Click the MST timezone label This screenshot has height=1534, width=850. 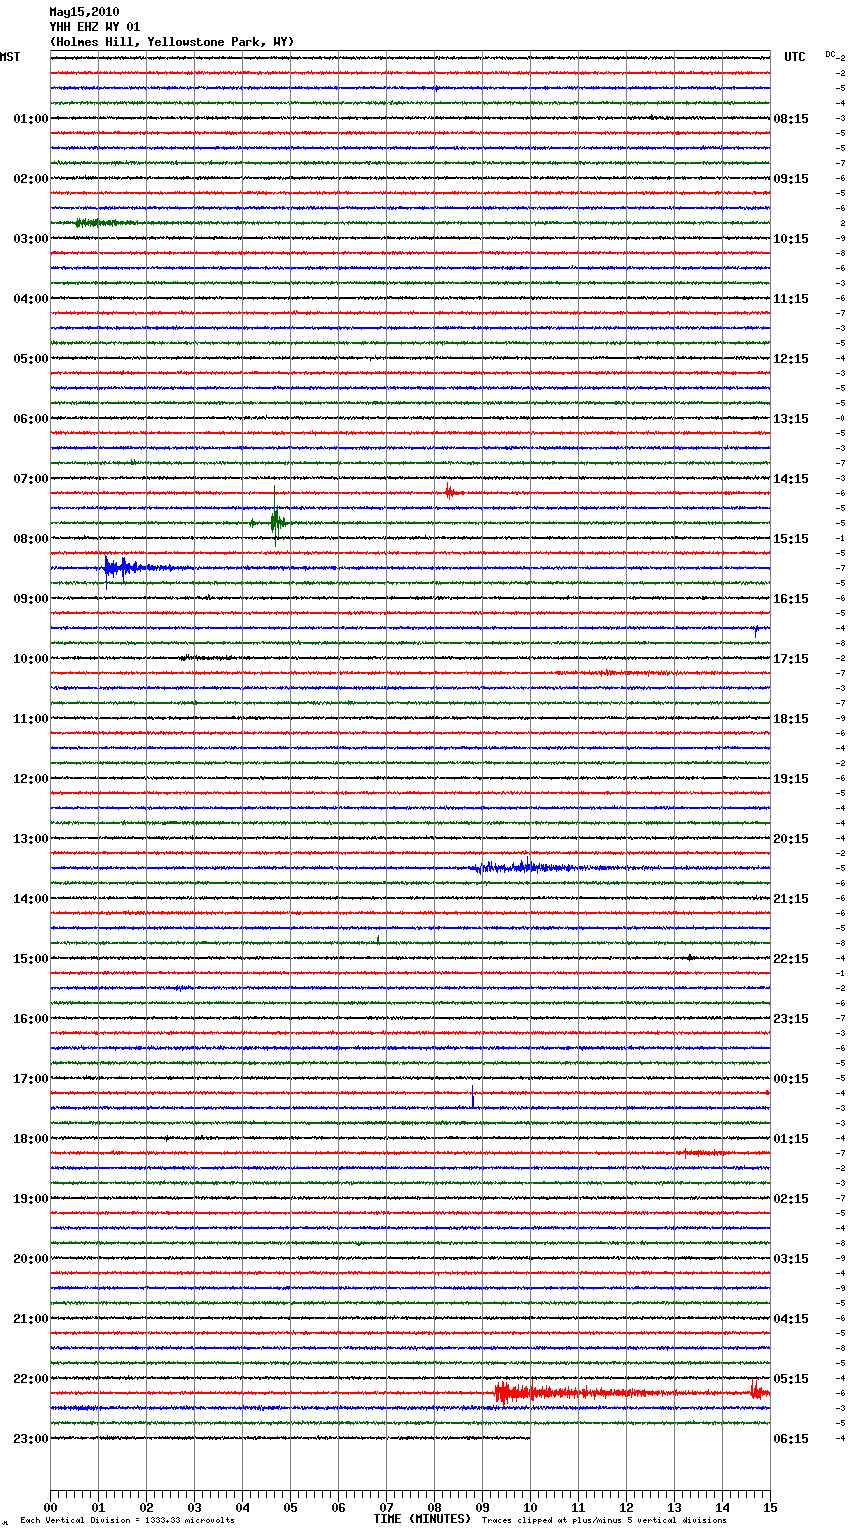[x=10, y=57]
